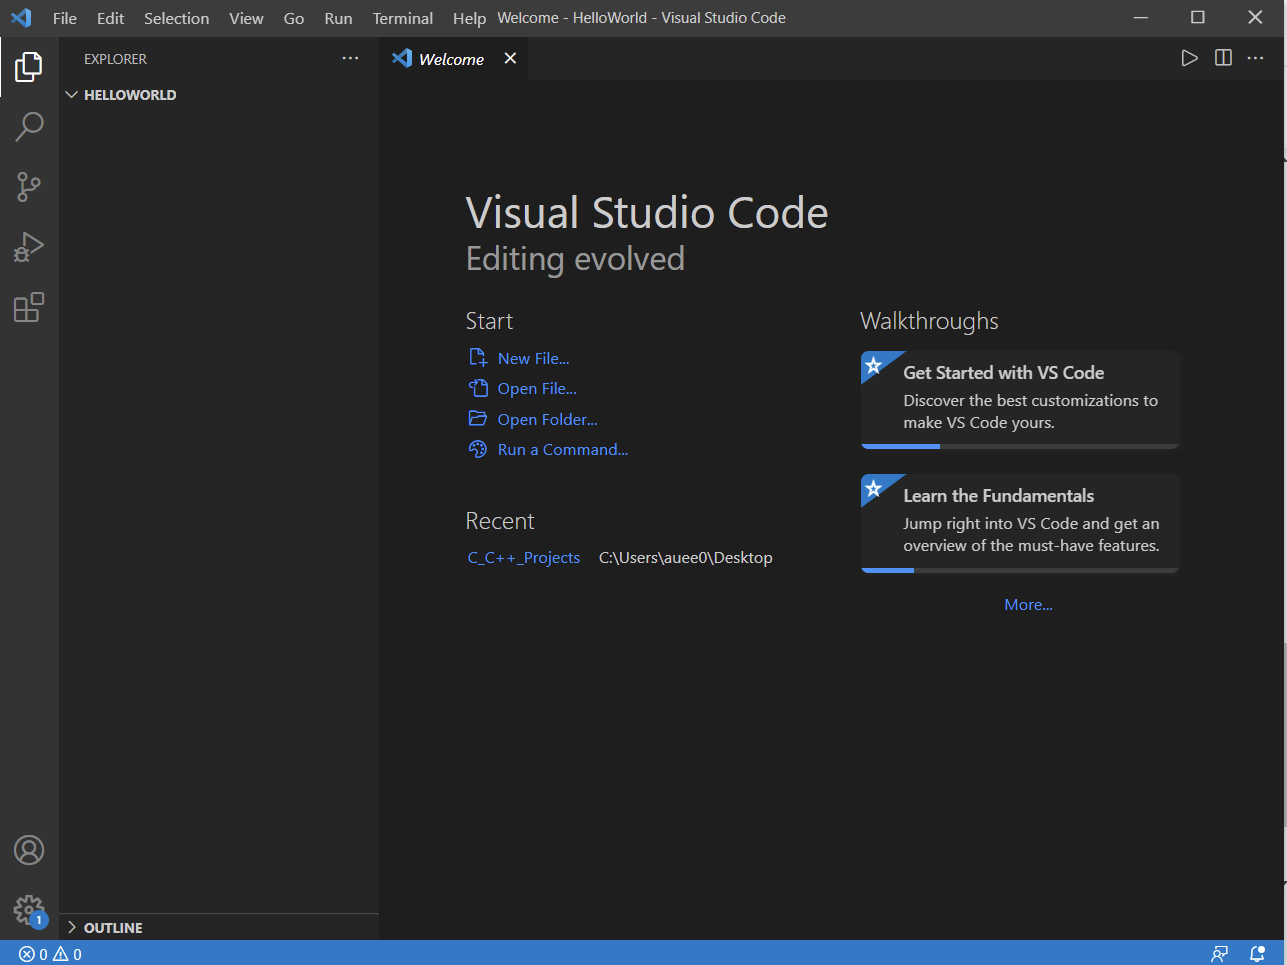Open the Search view icon
Viewport: 1287px width, 965px height.
29,127
